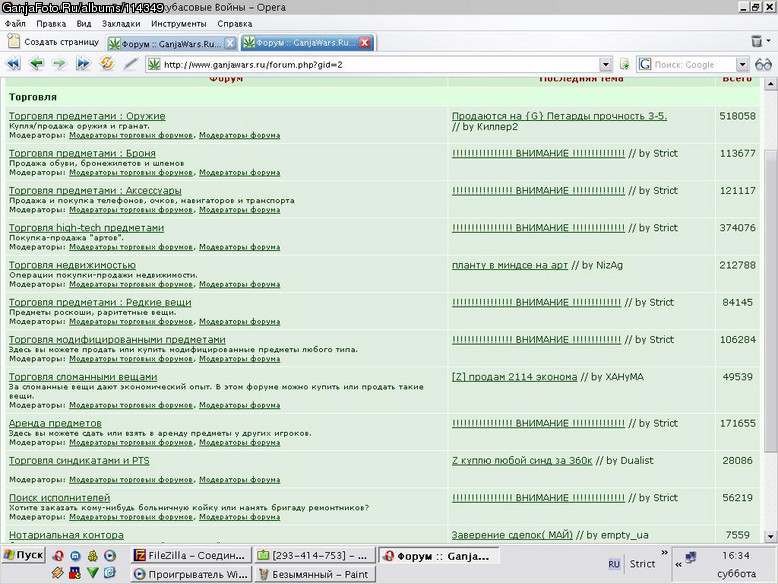Click the Google search input field
This screenshot has height=584, width=778.
(693, 65)
